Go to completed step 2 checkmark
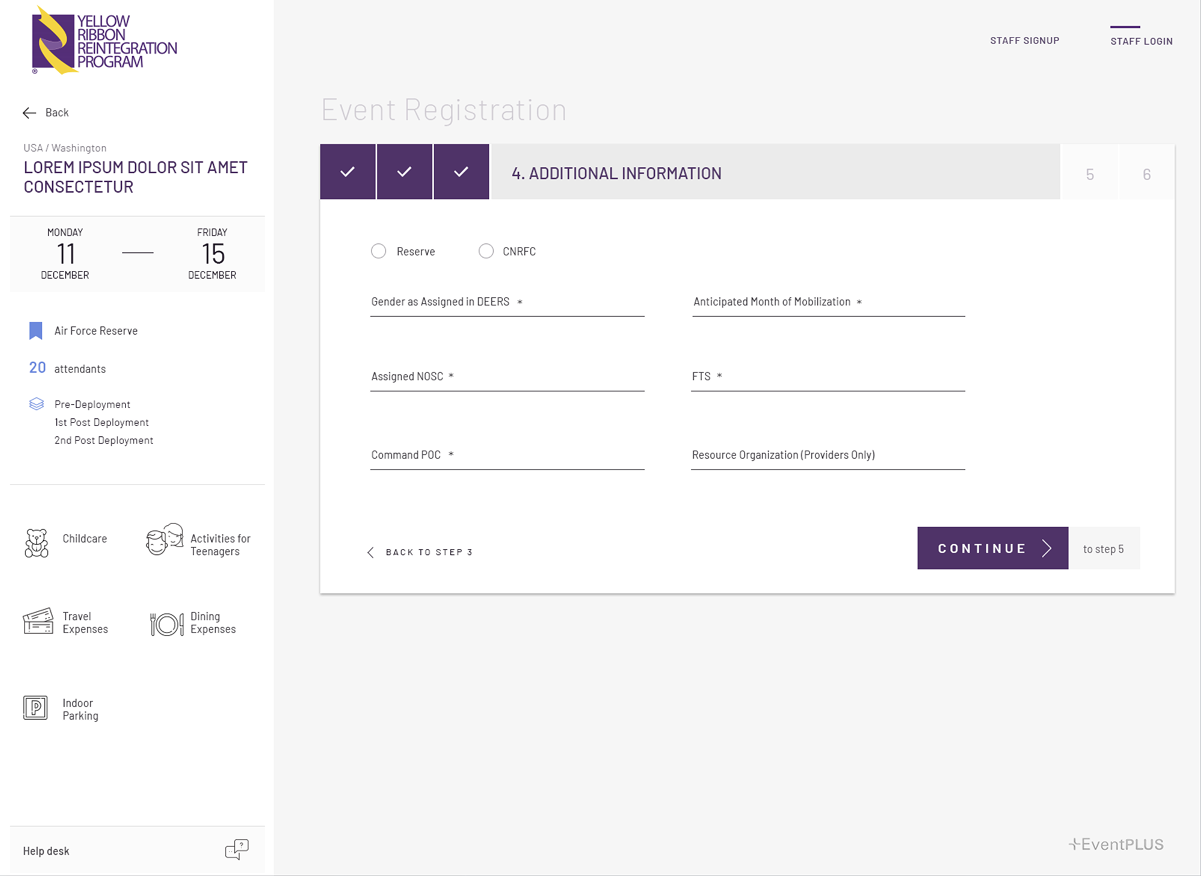The image size is (1201, 876). (405, 172)
